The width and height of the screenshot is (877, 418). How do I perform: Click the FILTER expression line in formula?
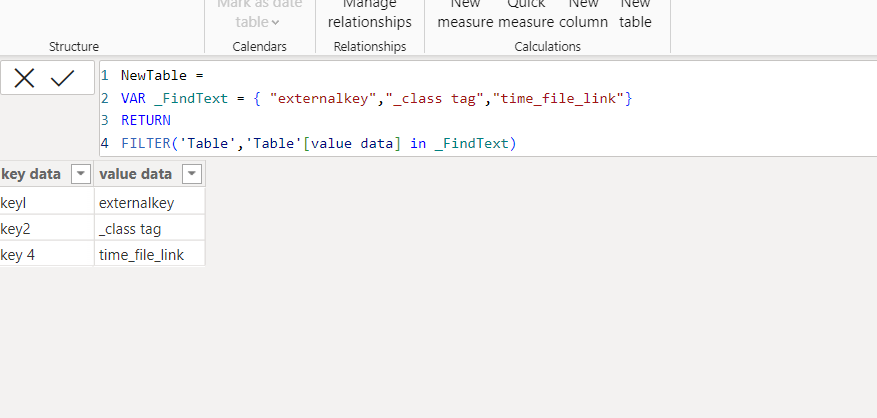click(319, 143)
